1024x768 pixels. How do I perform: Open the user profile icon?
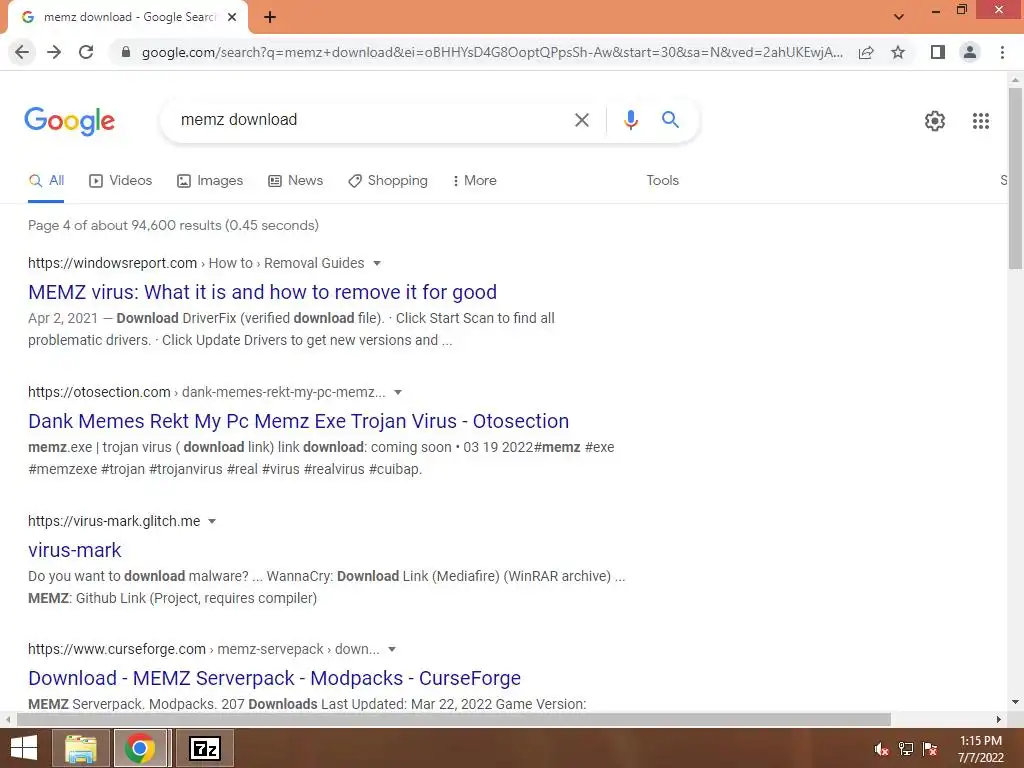pos(970,52)
